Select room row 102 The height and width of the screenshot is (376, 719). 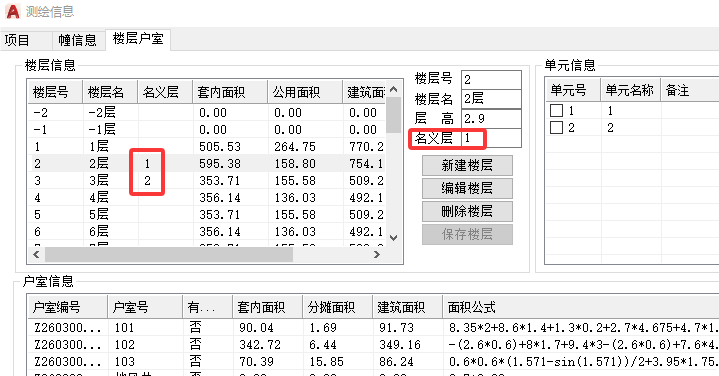click(x=373, y=344)
